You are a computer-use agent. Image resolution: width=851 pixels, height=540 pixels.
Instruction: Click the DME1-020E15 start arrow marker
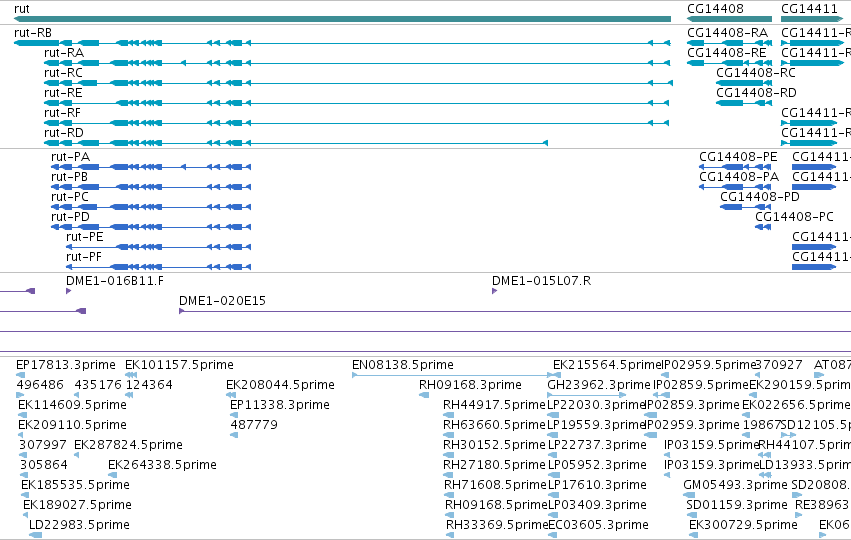click(x=182, y=311)
